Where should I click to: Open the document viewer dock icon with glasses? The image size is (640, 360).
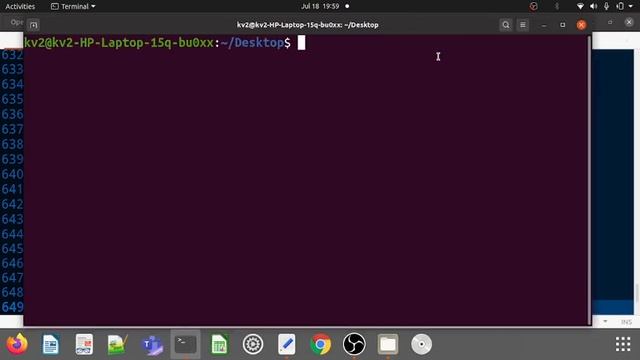click(84, 344)
